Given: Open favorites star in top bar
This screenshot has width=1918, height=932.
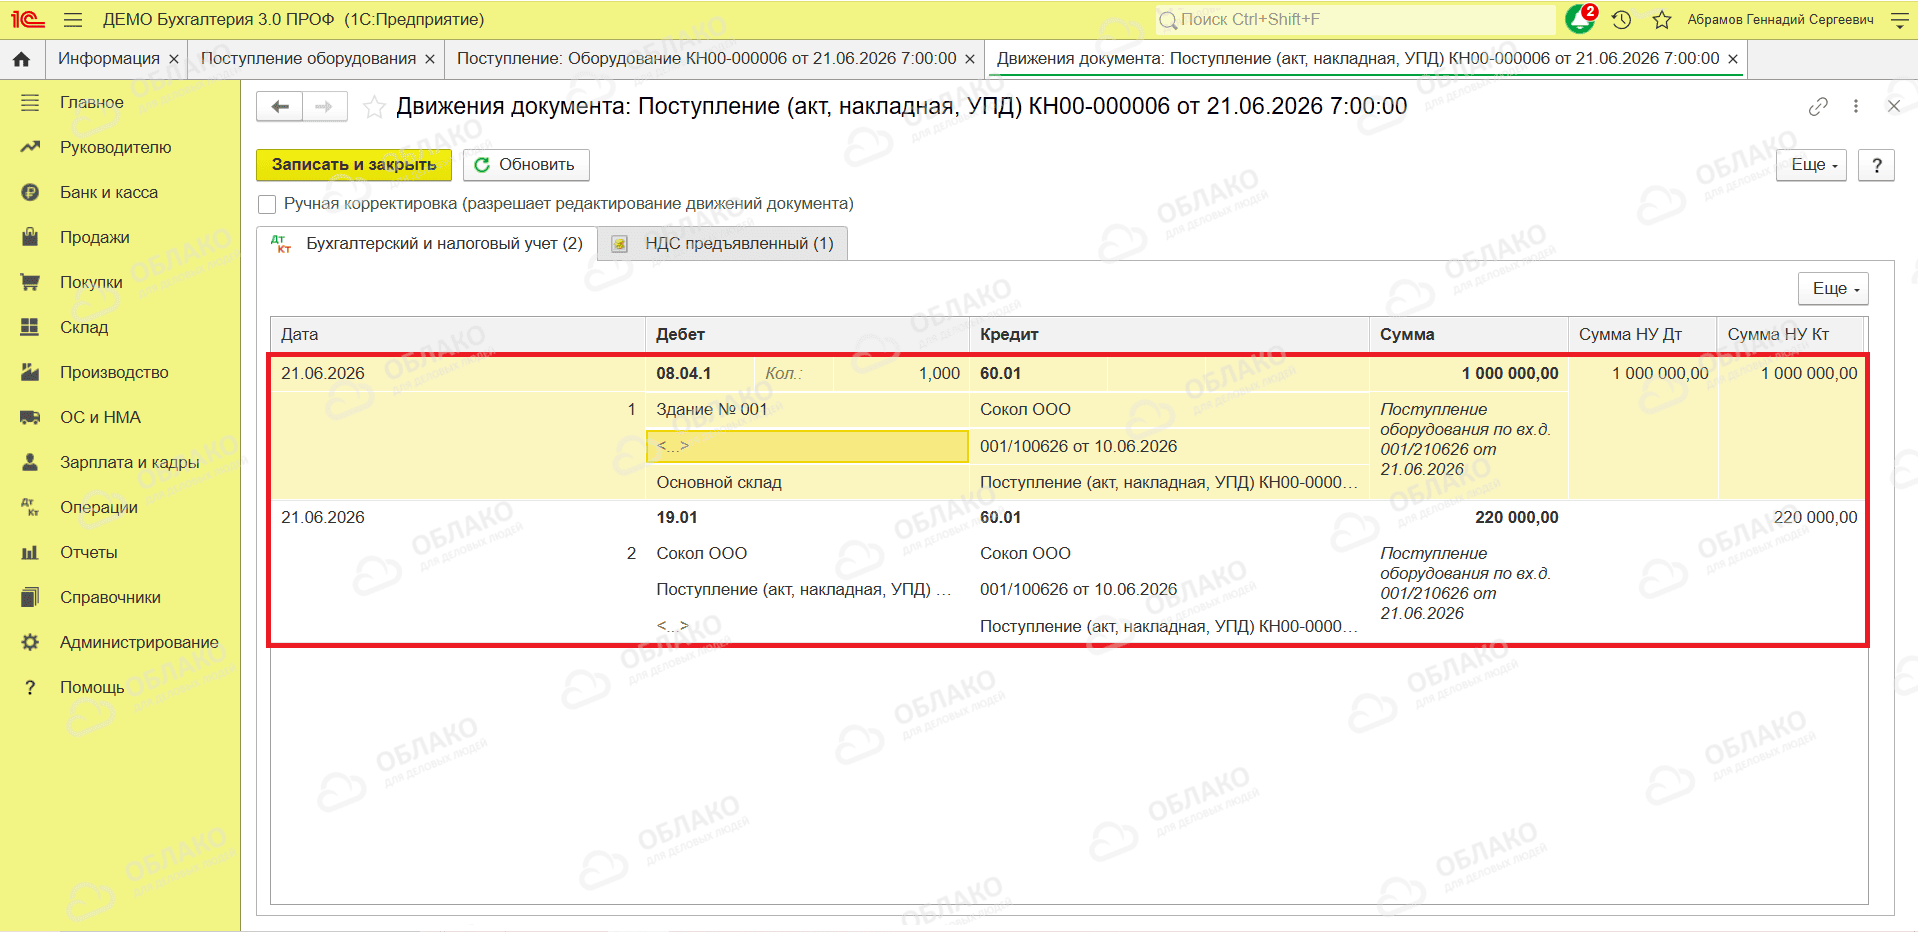Looking at the screenshot, I should pos(1662,19).
